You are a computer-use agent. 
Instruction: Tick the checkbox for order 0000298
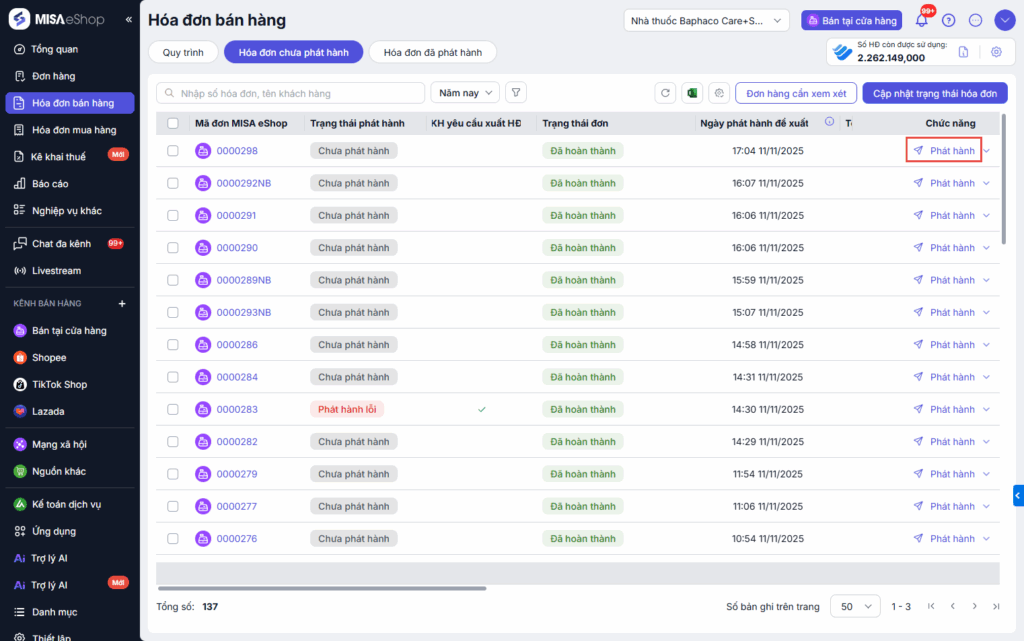click(173, 151)
